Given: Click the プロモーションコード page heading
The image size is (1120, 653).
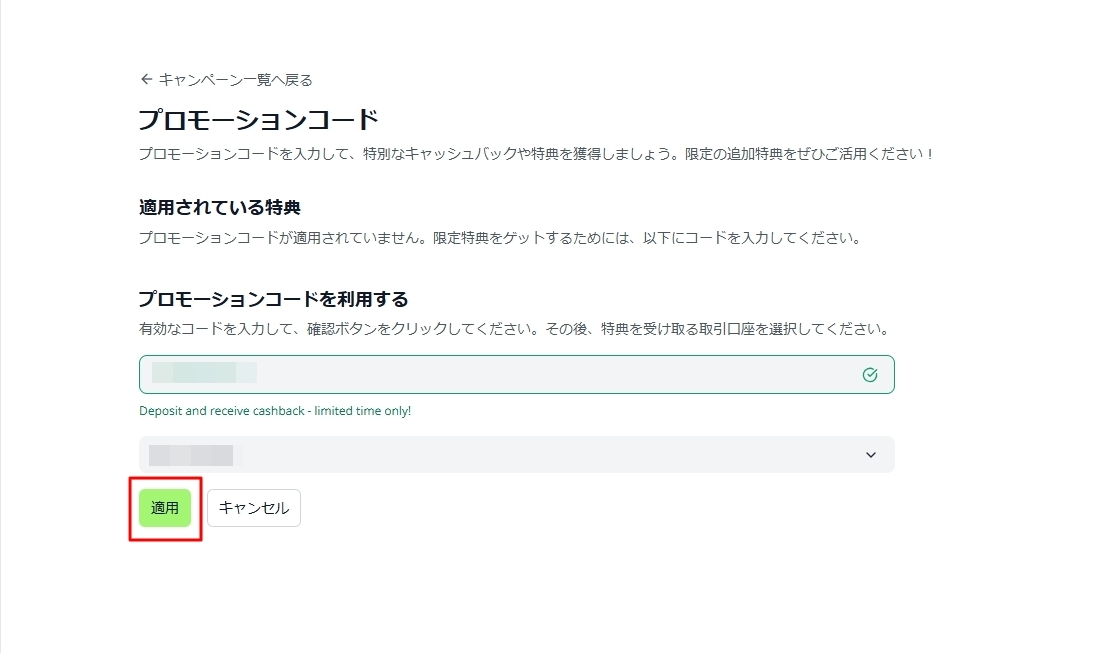Looking at the screenshot, I should coord(258,119).
